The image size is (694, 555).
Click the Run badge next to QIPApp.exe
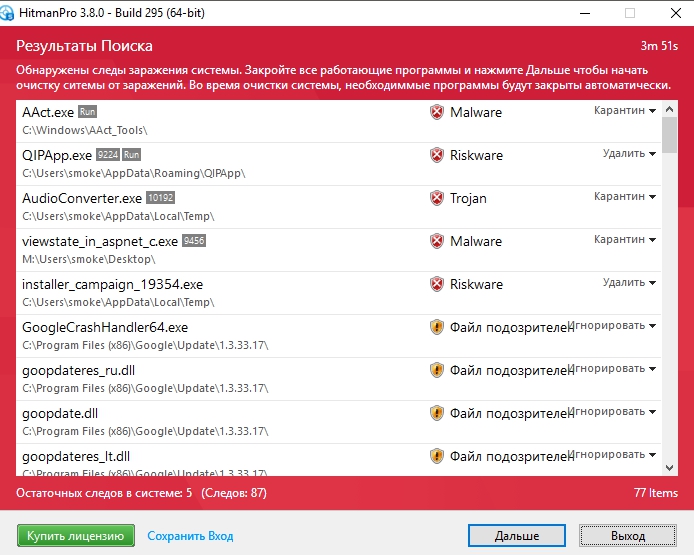tap(131, 154)
